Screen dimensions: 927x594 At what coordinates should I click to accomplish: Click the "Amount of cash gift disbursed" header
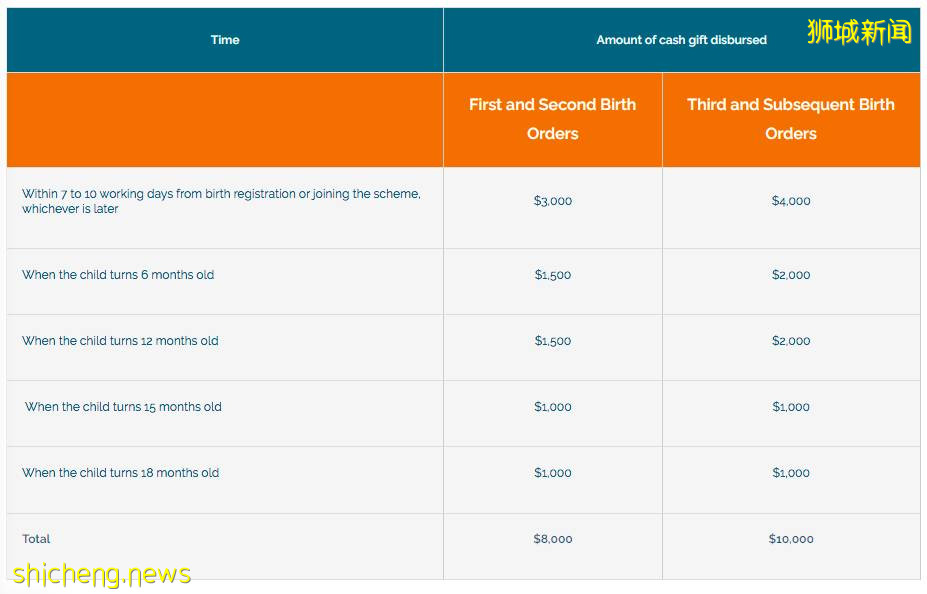click(681, 40)
